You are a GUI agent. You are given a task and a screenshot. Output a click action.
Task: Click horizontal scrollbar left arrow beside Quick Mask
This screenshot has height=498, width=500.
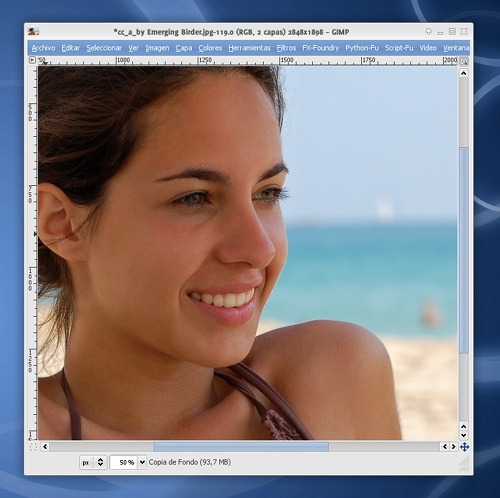(45, 447)
